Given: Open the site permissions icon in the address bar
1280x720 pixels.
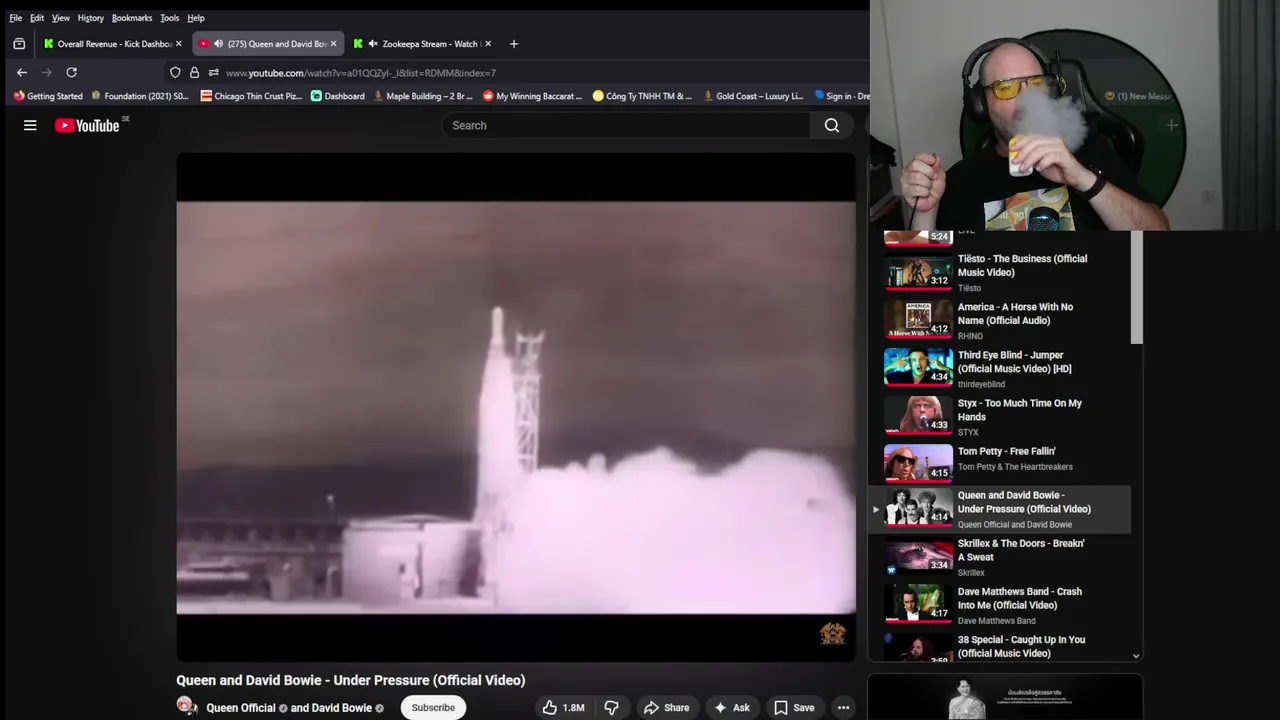Looking at the screenshot, I should [x=213, y=72].
